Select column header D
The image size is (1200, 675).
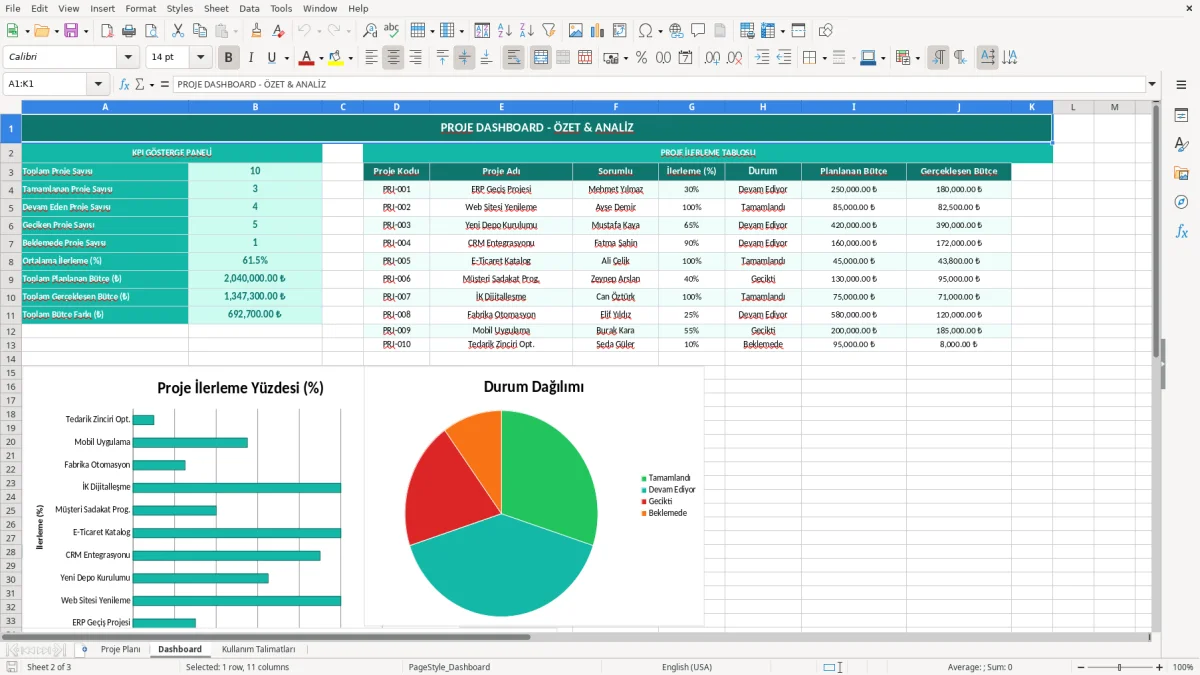pos(397,107)
